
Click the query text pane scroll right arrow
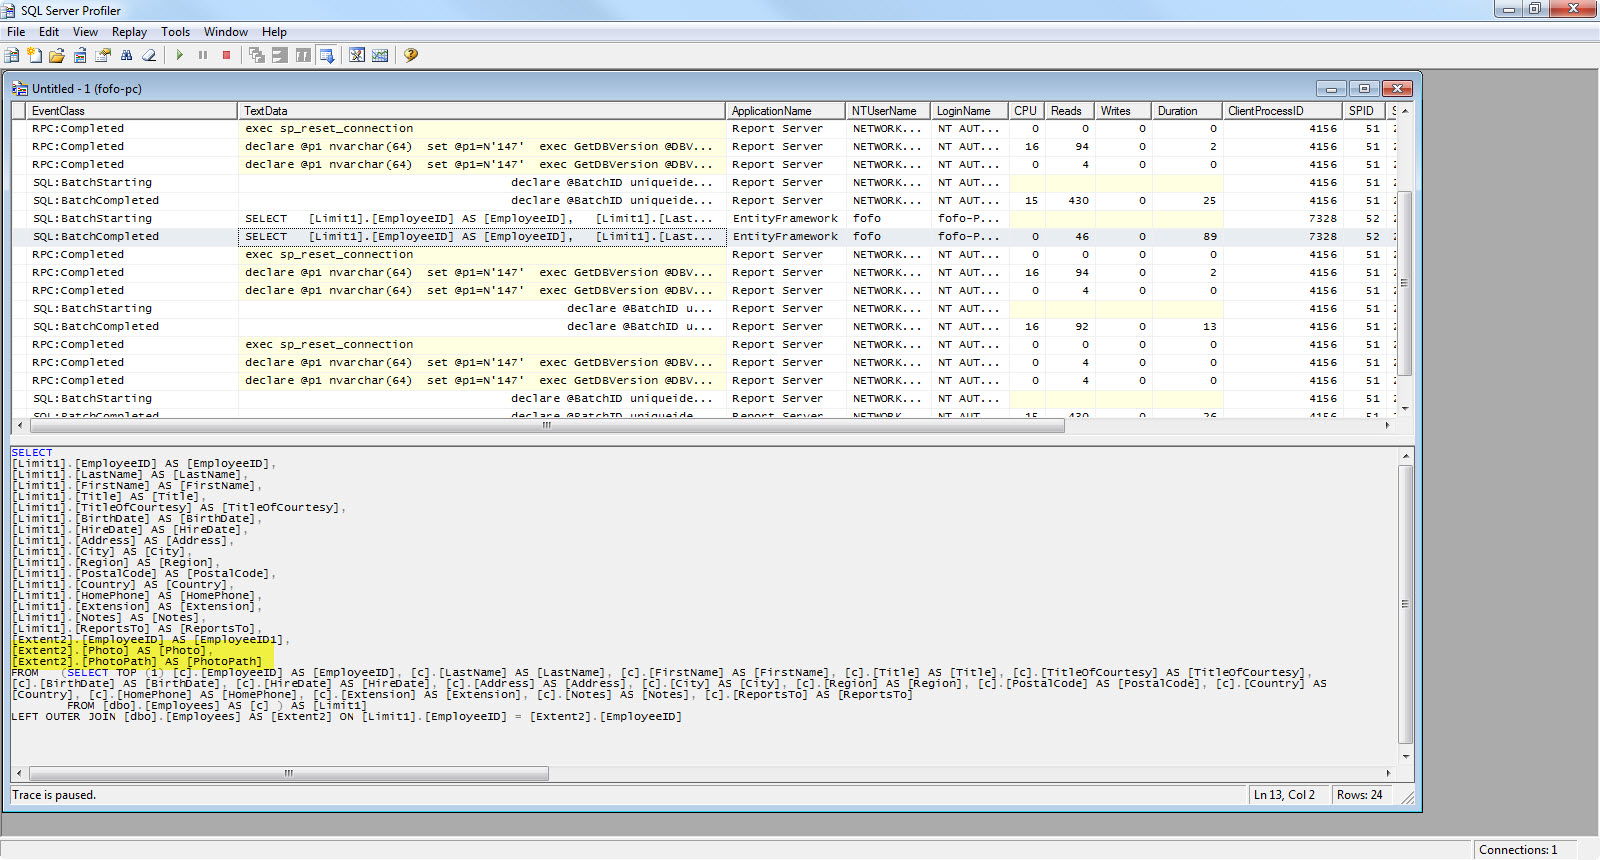1388,773
